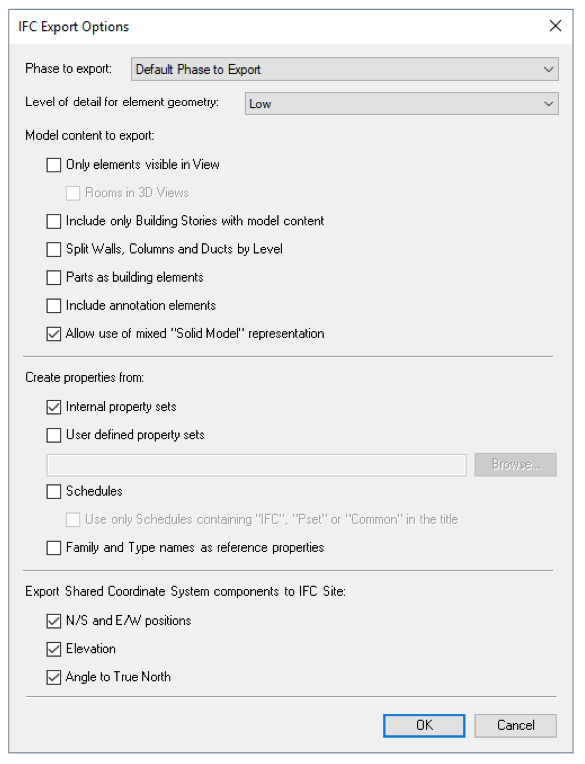The height and width of the screenshot is (764, 585).
Task: Open the Phase to export dropdown
Action: pyautogui.click(x=344, y=69)
